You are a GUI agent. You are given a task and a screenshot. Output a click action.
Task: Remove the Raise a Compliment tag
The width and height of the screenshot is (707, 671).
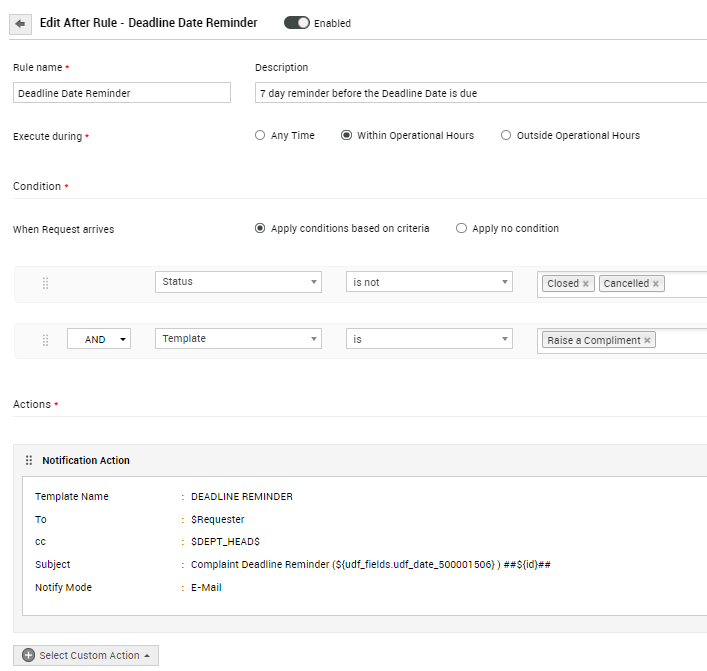coord(647,341)
